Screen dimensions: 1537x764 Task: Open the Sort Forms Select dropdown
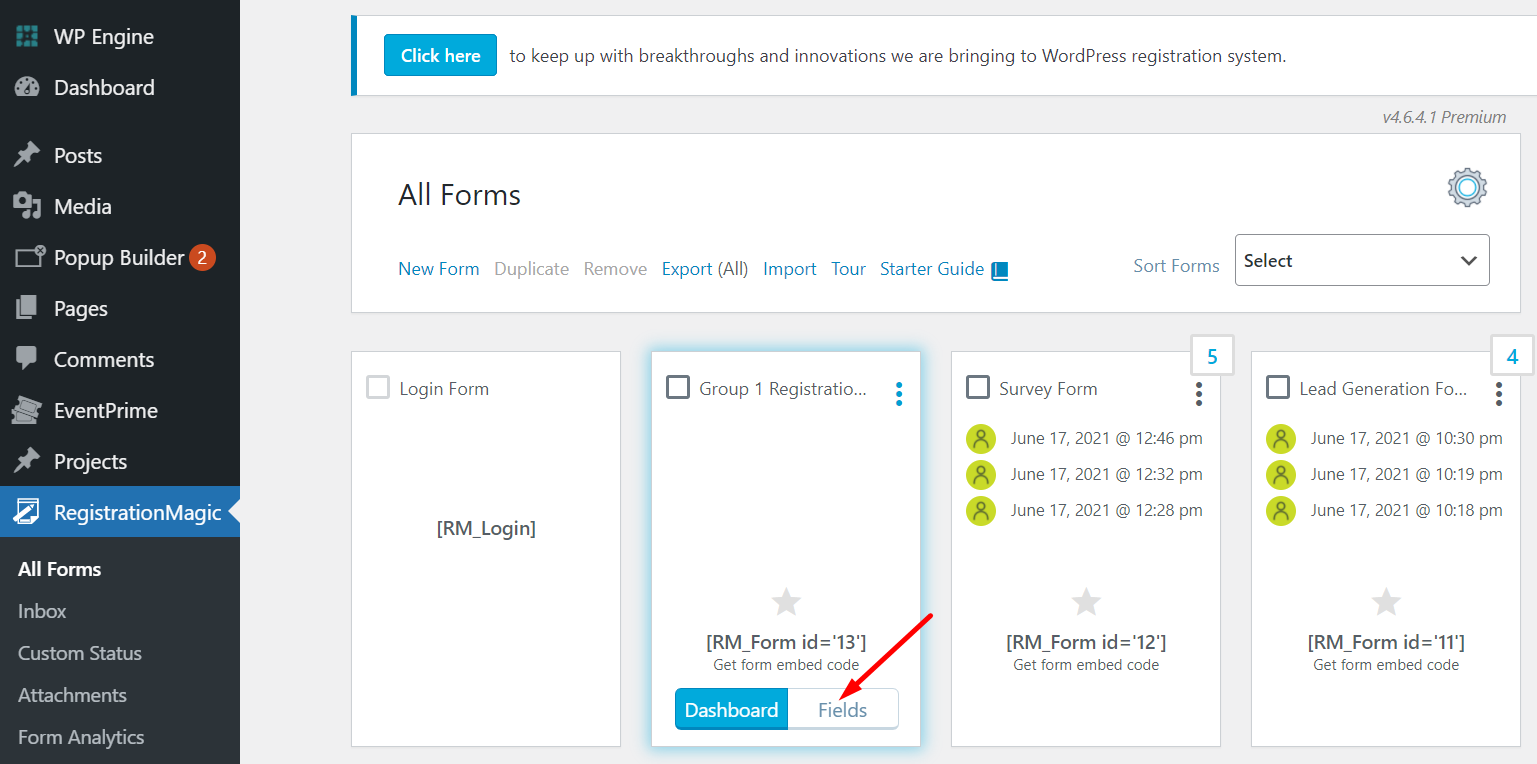tap(1362, 259)
